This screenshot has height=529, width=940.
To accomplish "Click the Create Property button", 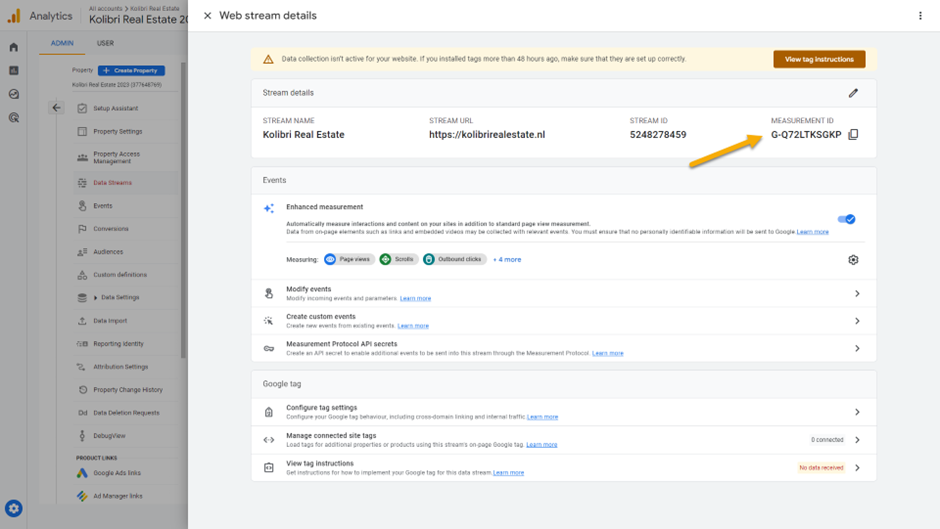I will click(x=131, y=70).
